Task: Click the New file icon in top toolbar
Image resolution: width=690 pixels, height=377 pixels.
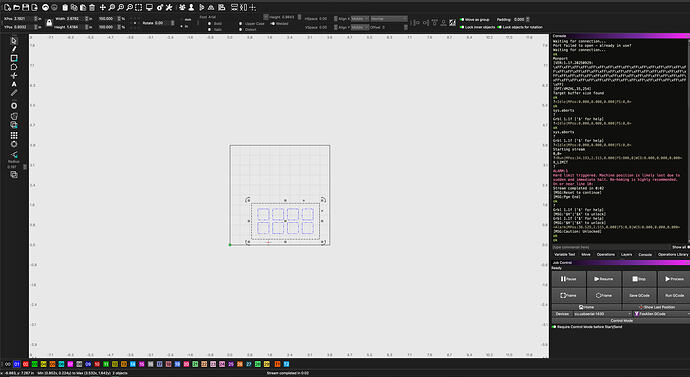Action: [x=7, y=7]
